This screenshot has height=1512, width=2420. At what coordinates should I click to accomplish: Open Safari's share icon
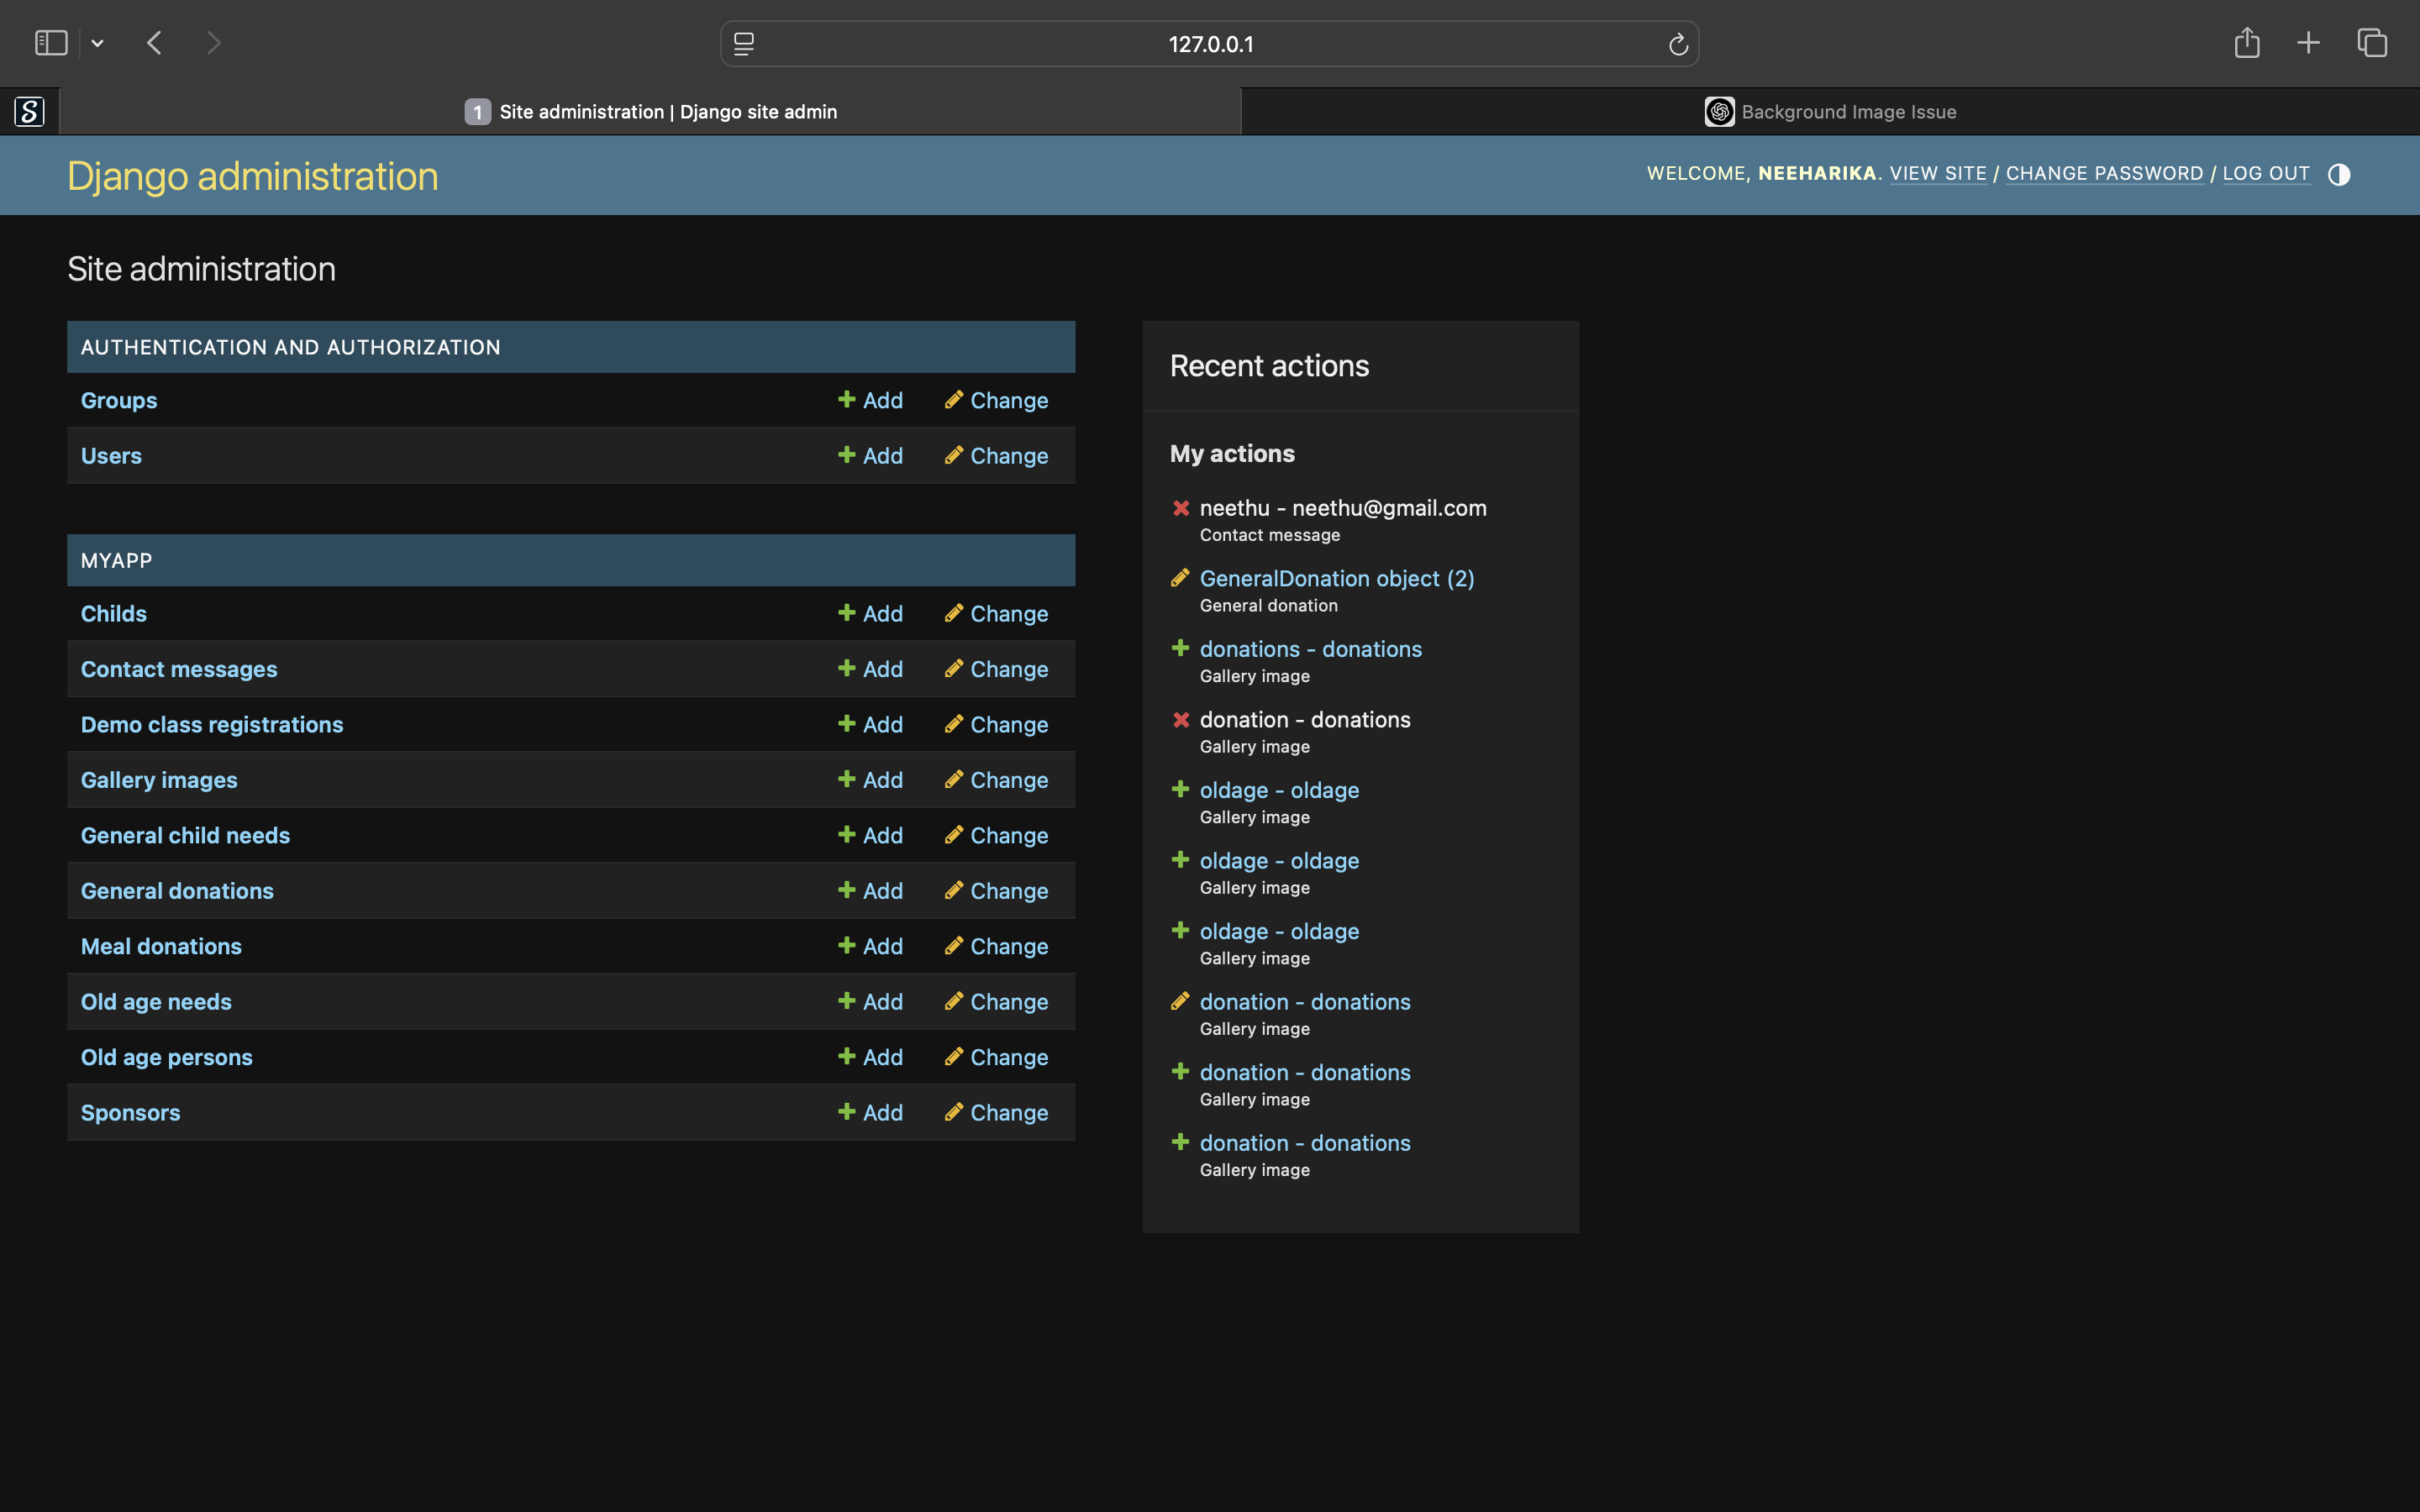[2247, 43]
